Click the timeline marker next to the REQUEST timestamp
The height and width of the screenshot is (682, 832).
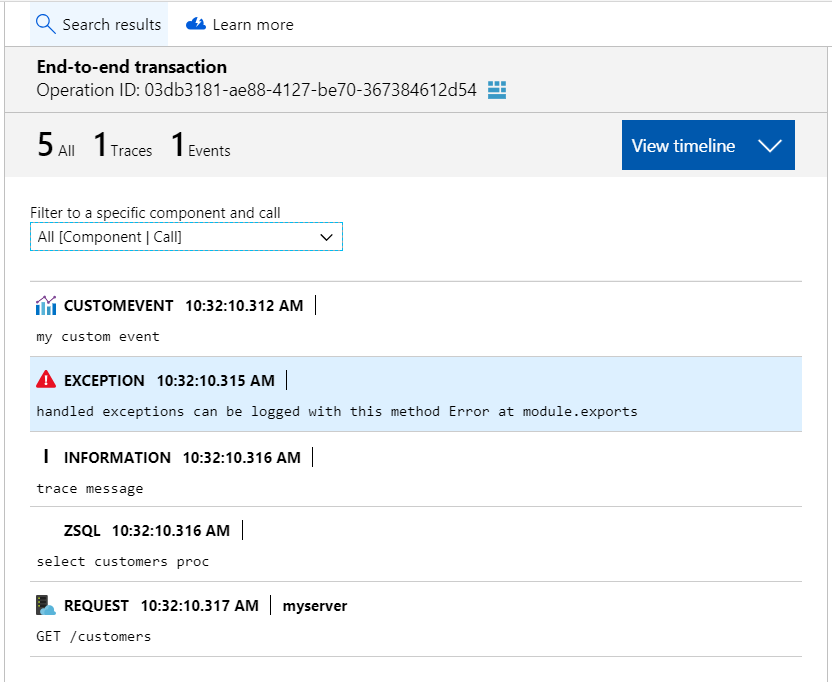[x=270, y=604]
